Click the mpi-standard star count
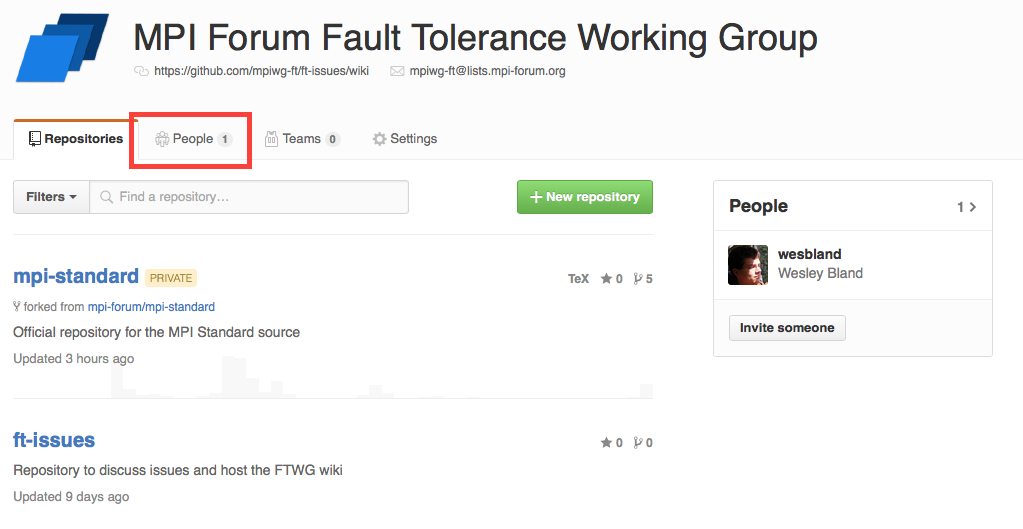The width and height of the screenshot is (1023, 529). pos(611,279)
